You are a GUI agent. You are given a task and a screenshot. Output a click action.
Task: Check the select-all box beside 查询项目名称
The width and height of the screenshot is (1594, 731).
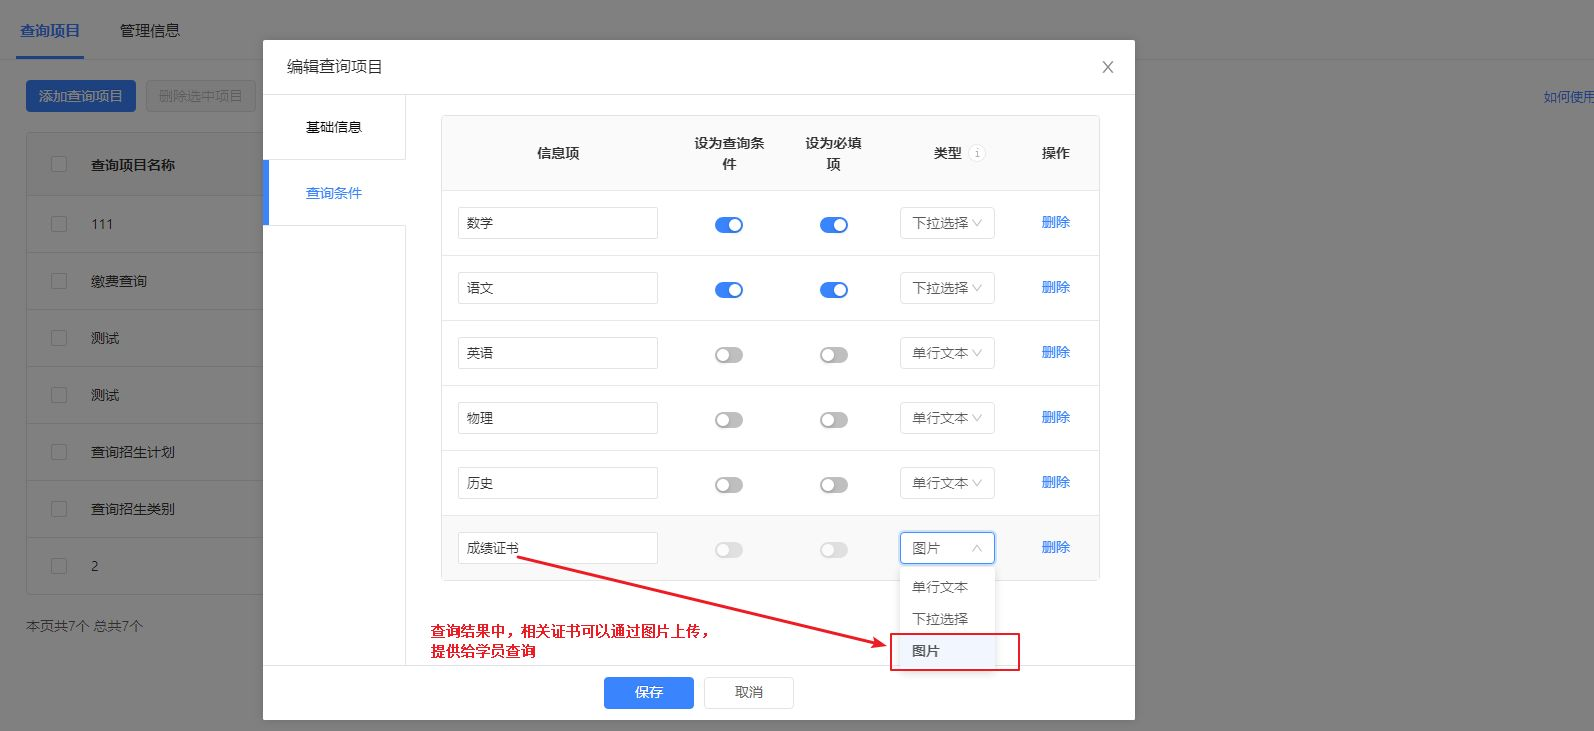(x=59, y=164)
